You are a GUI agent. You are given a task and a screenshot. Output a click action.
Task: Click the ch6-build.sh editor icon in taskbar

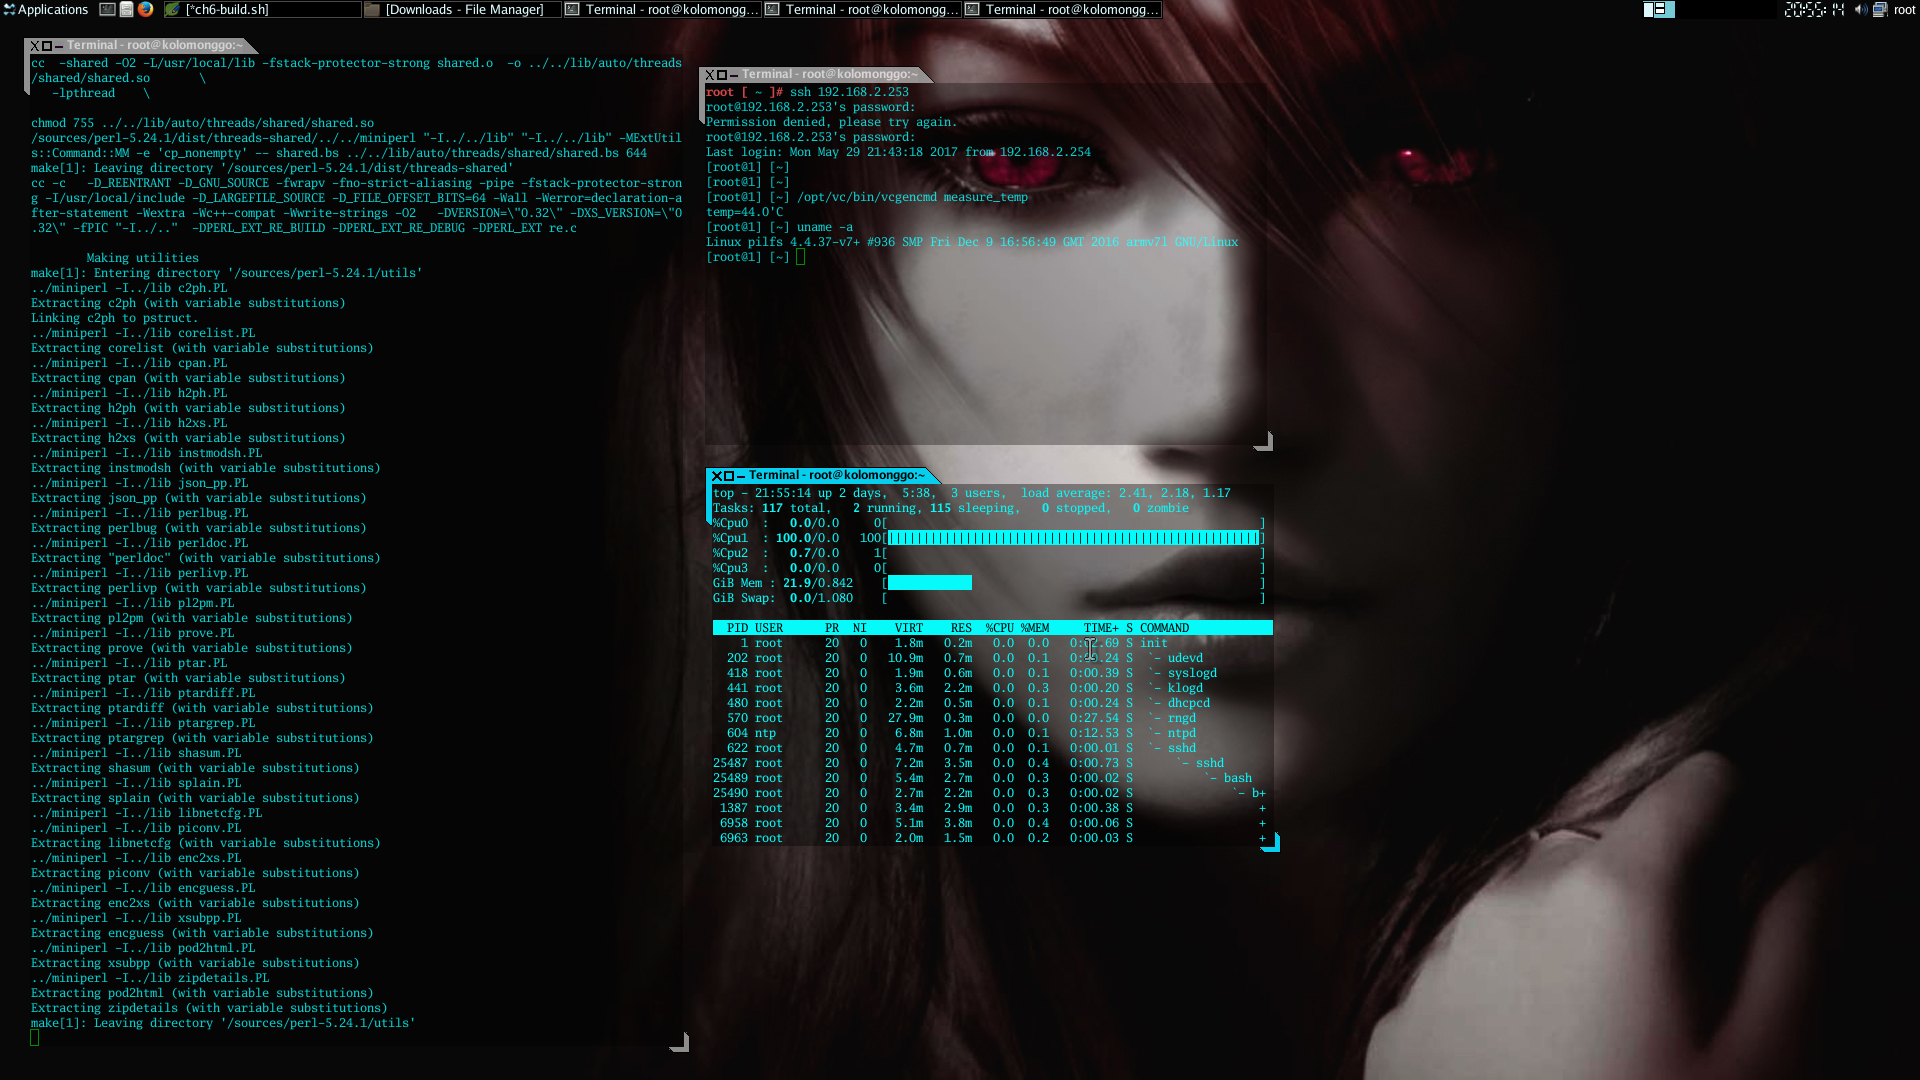click(x=172, y=9)
